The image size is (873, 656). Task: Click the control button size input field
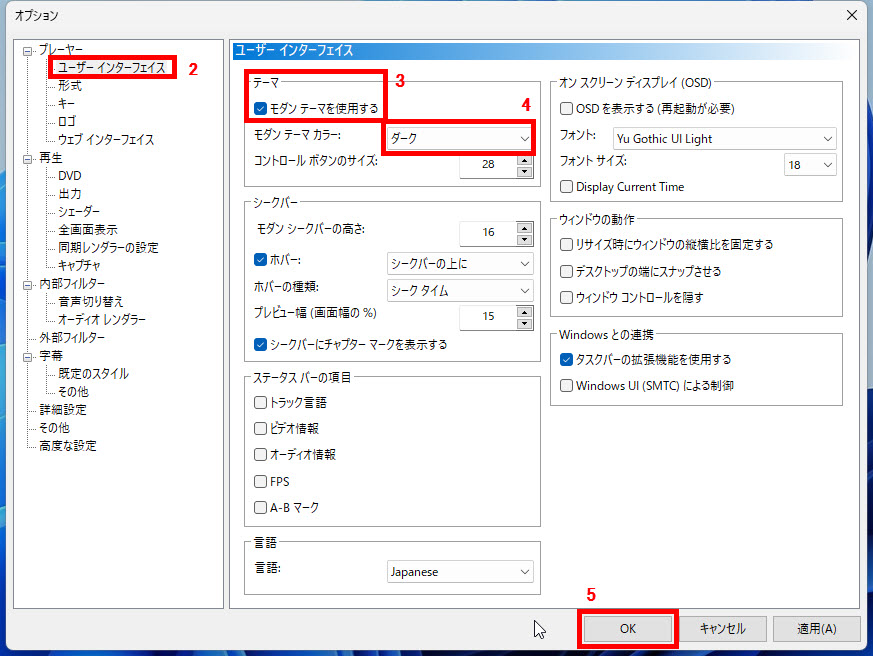click(x=487, y=165)
